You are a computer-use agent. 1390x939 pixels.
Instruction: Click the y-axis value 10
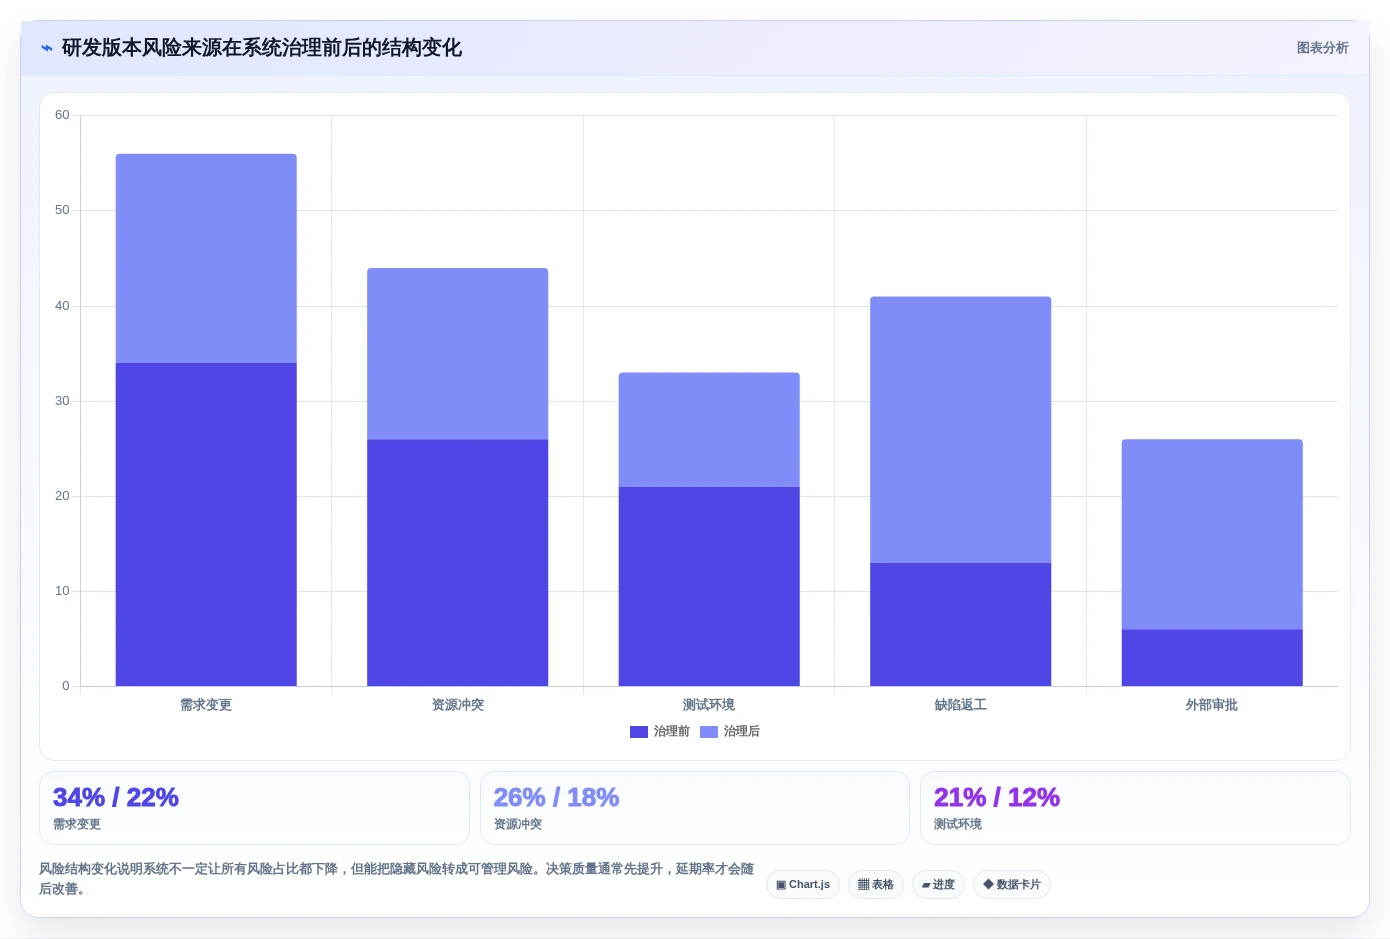[x=62, y=591]
